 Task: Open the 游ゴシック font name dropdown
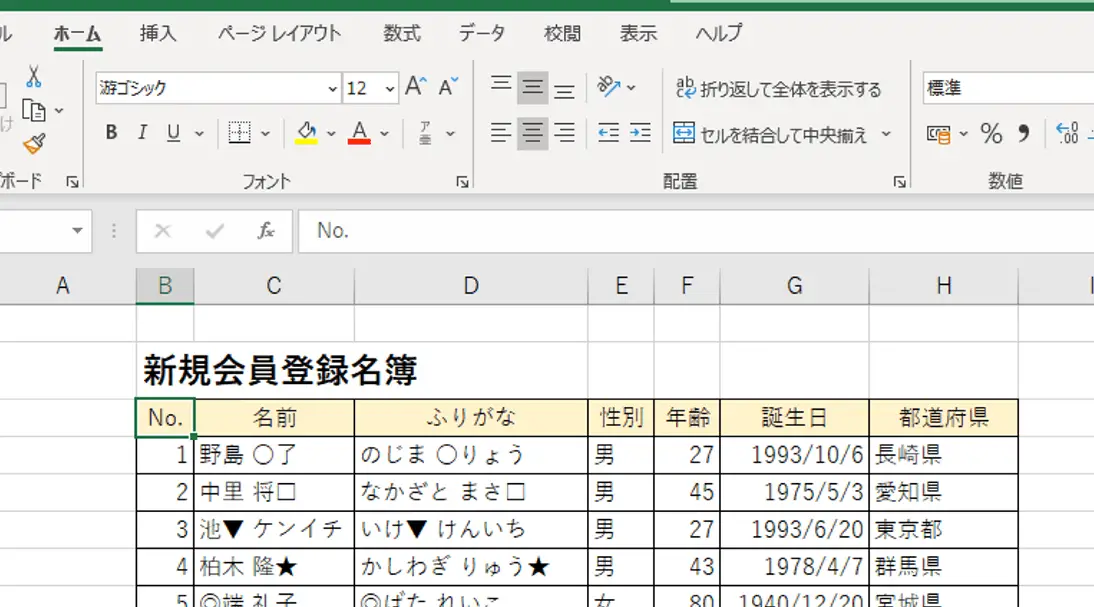(333, 88)
